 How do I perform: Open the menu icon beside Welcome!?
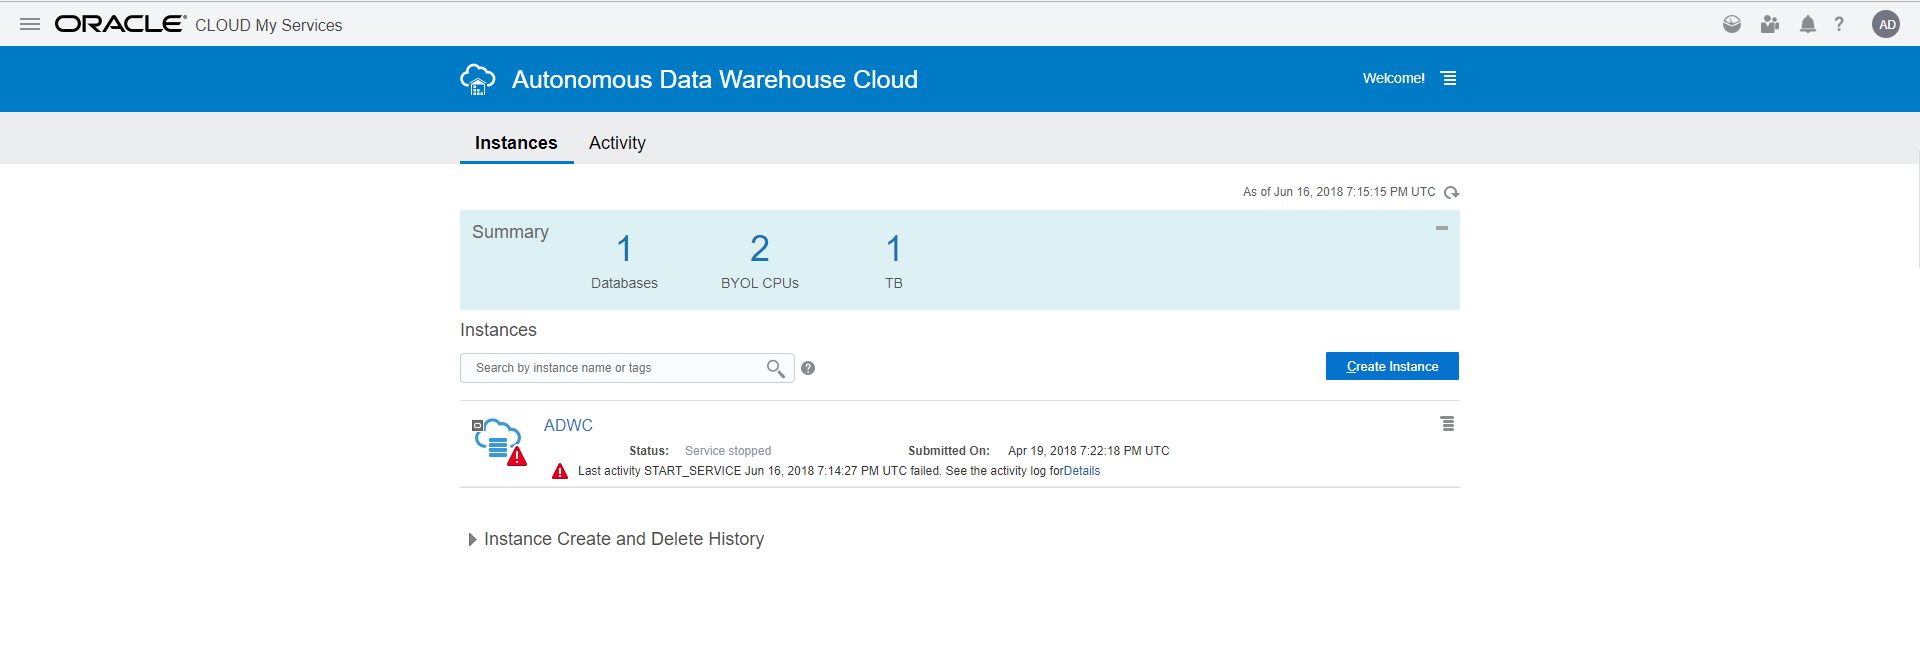coord(1448,78)
